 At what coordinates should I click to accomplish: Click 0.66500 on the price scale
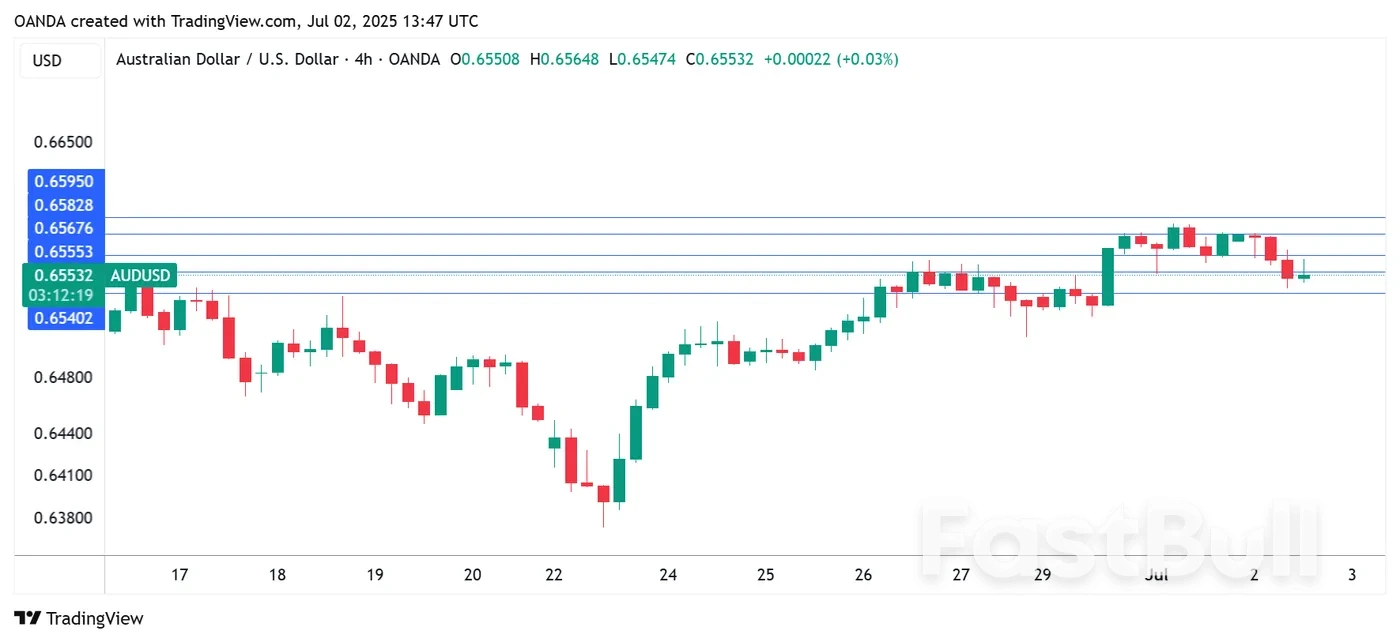click(64, 142)
